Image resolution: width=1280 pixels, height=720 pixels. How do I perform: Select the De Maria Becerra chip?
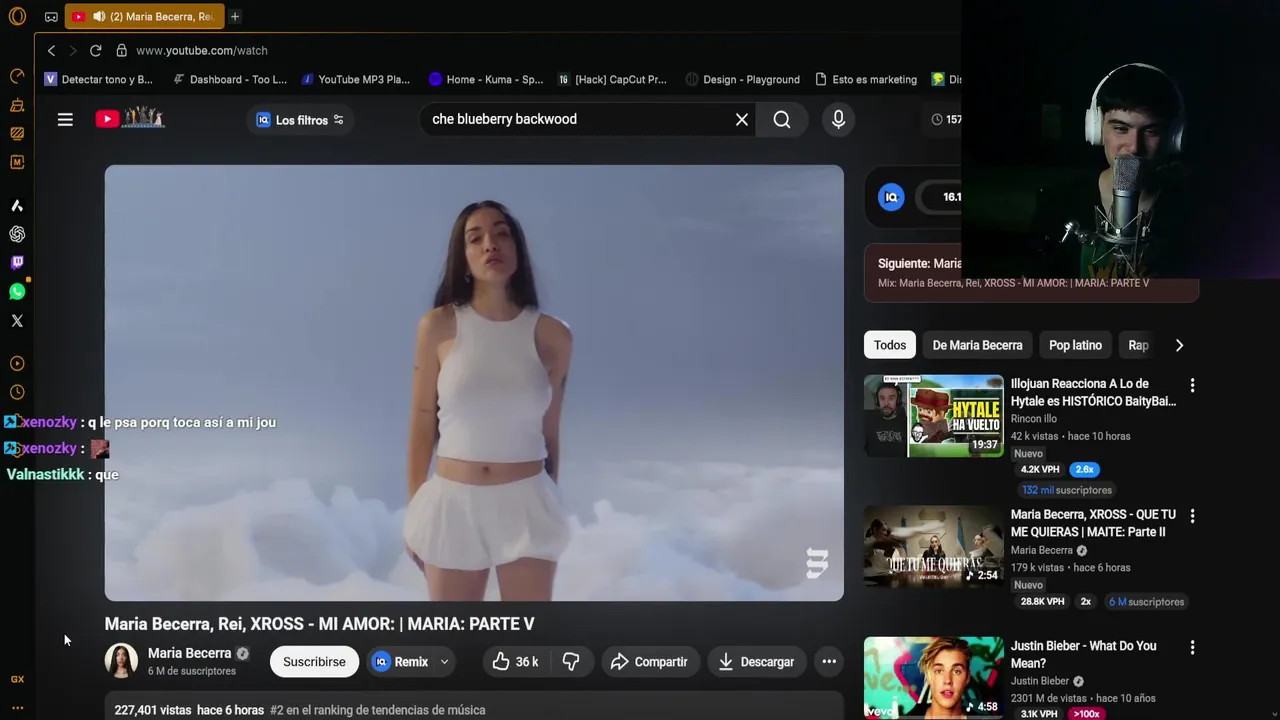coord(977,345)
